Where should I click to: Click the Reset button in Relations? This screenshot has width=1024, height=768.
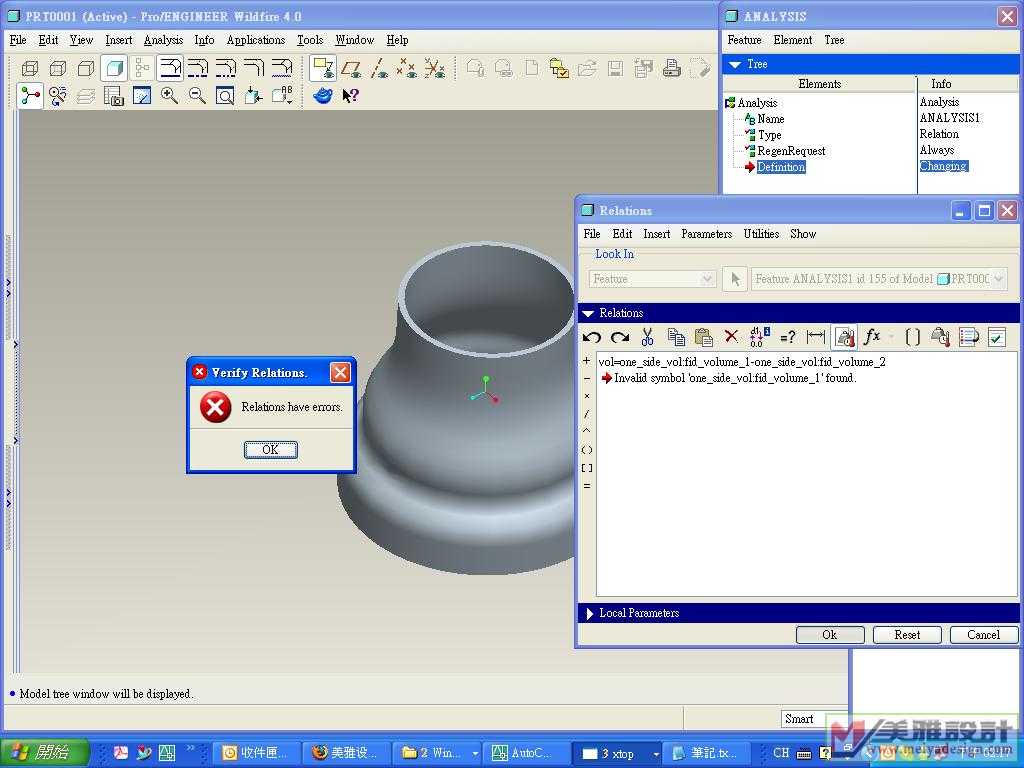tap(907, 635)
